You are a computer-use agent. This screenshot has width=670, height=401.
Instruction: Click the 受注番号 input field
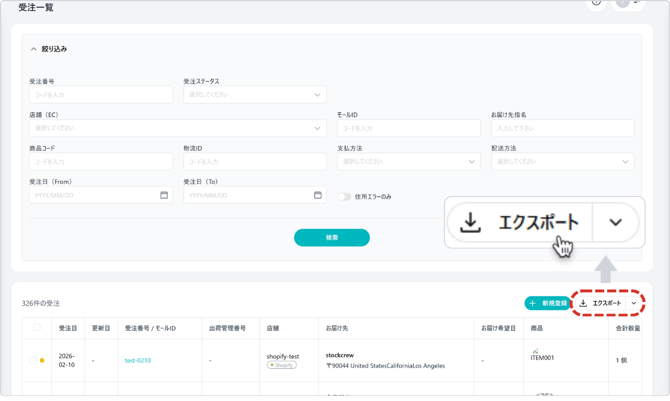[x=101, y=95]
